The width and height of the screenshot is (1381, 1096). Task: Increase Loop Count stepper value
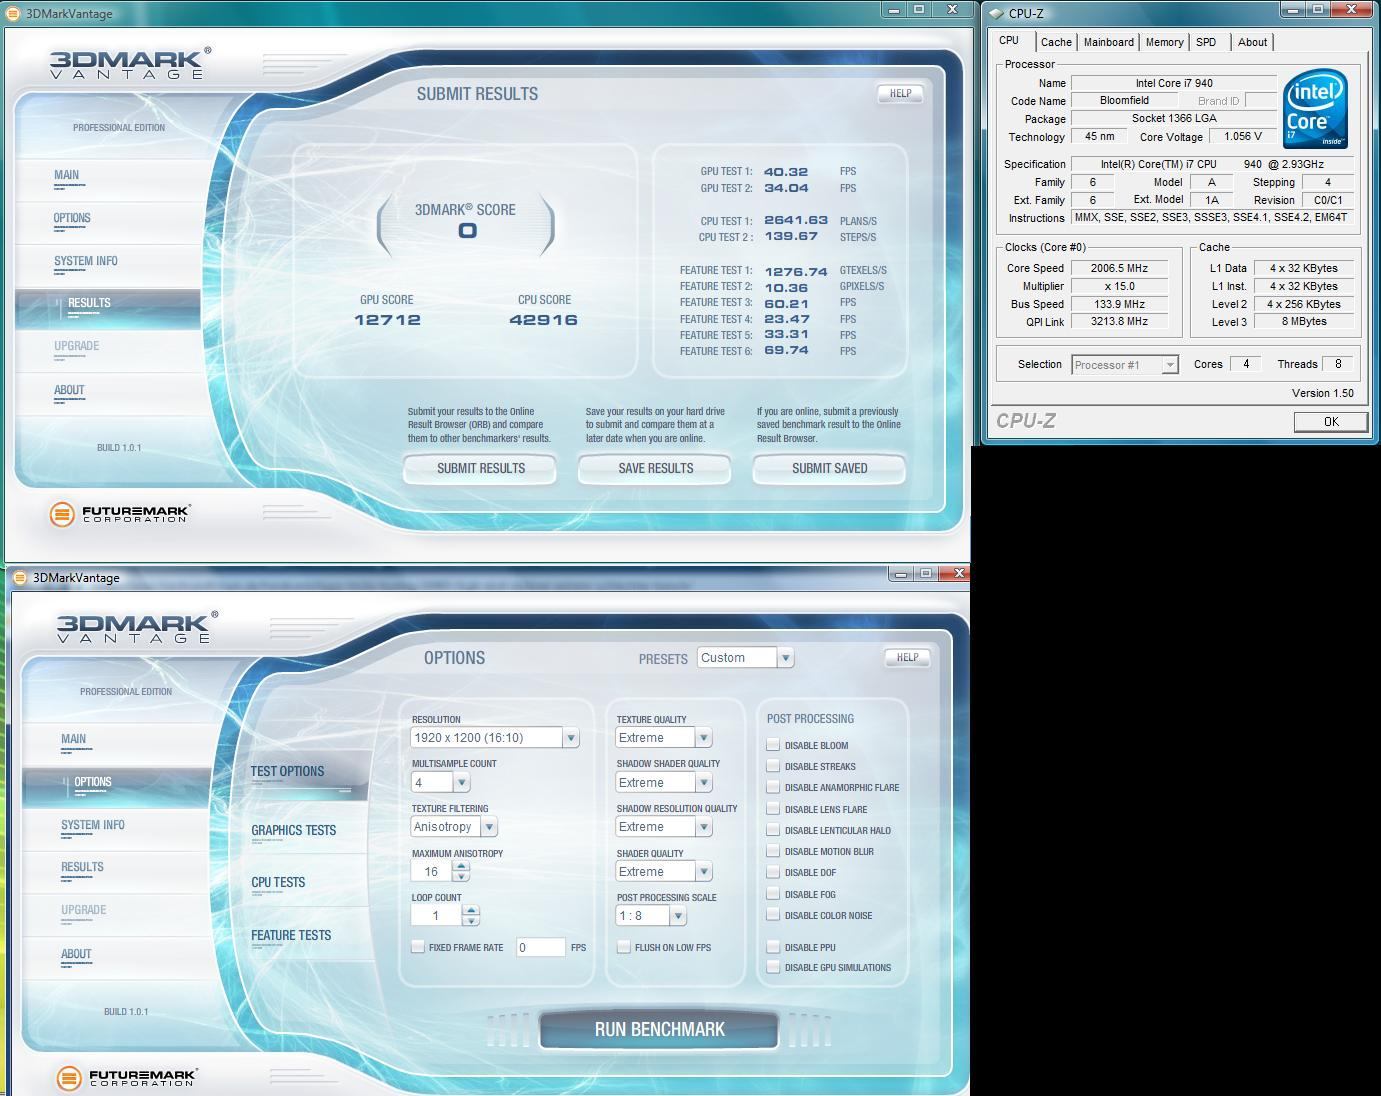[x=470, y=910]
